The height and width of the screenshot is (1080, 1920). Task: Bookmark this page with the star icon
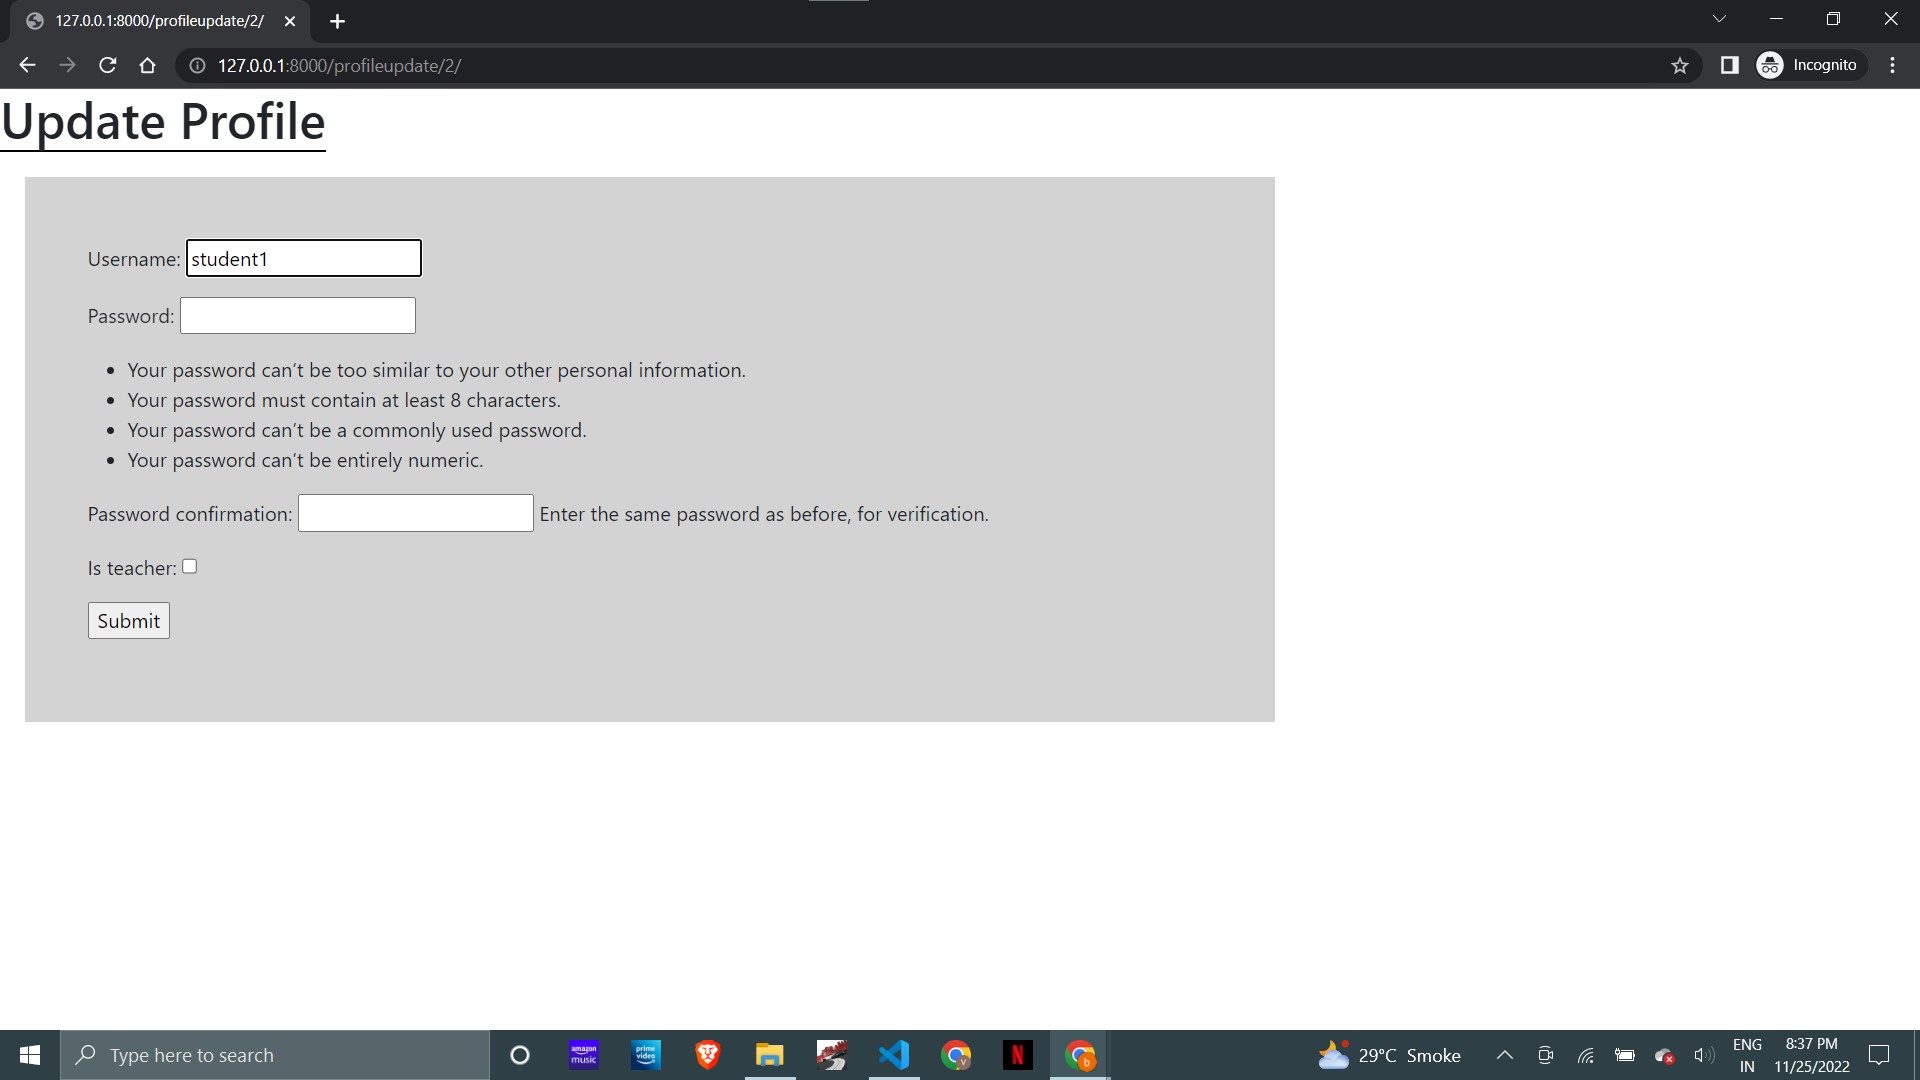pos(1680,65)
